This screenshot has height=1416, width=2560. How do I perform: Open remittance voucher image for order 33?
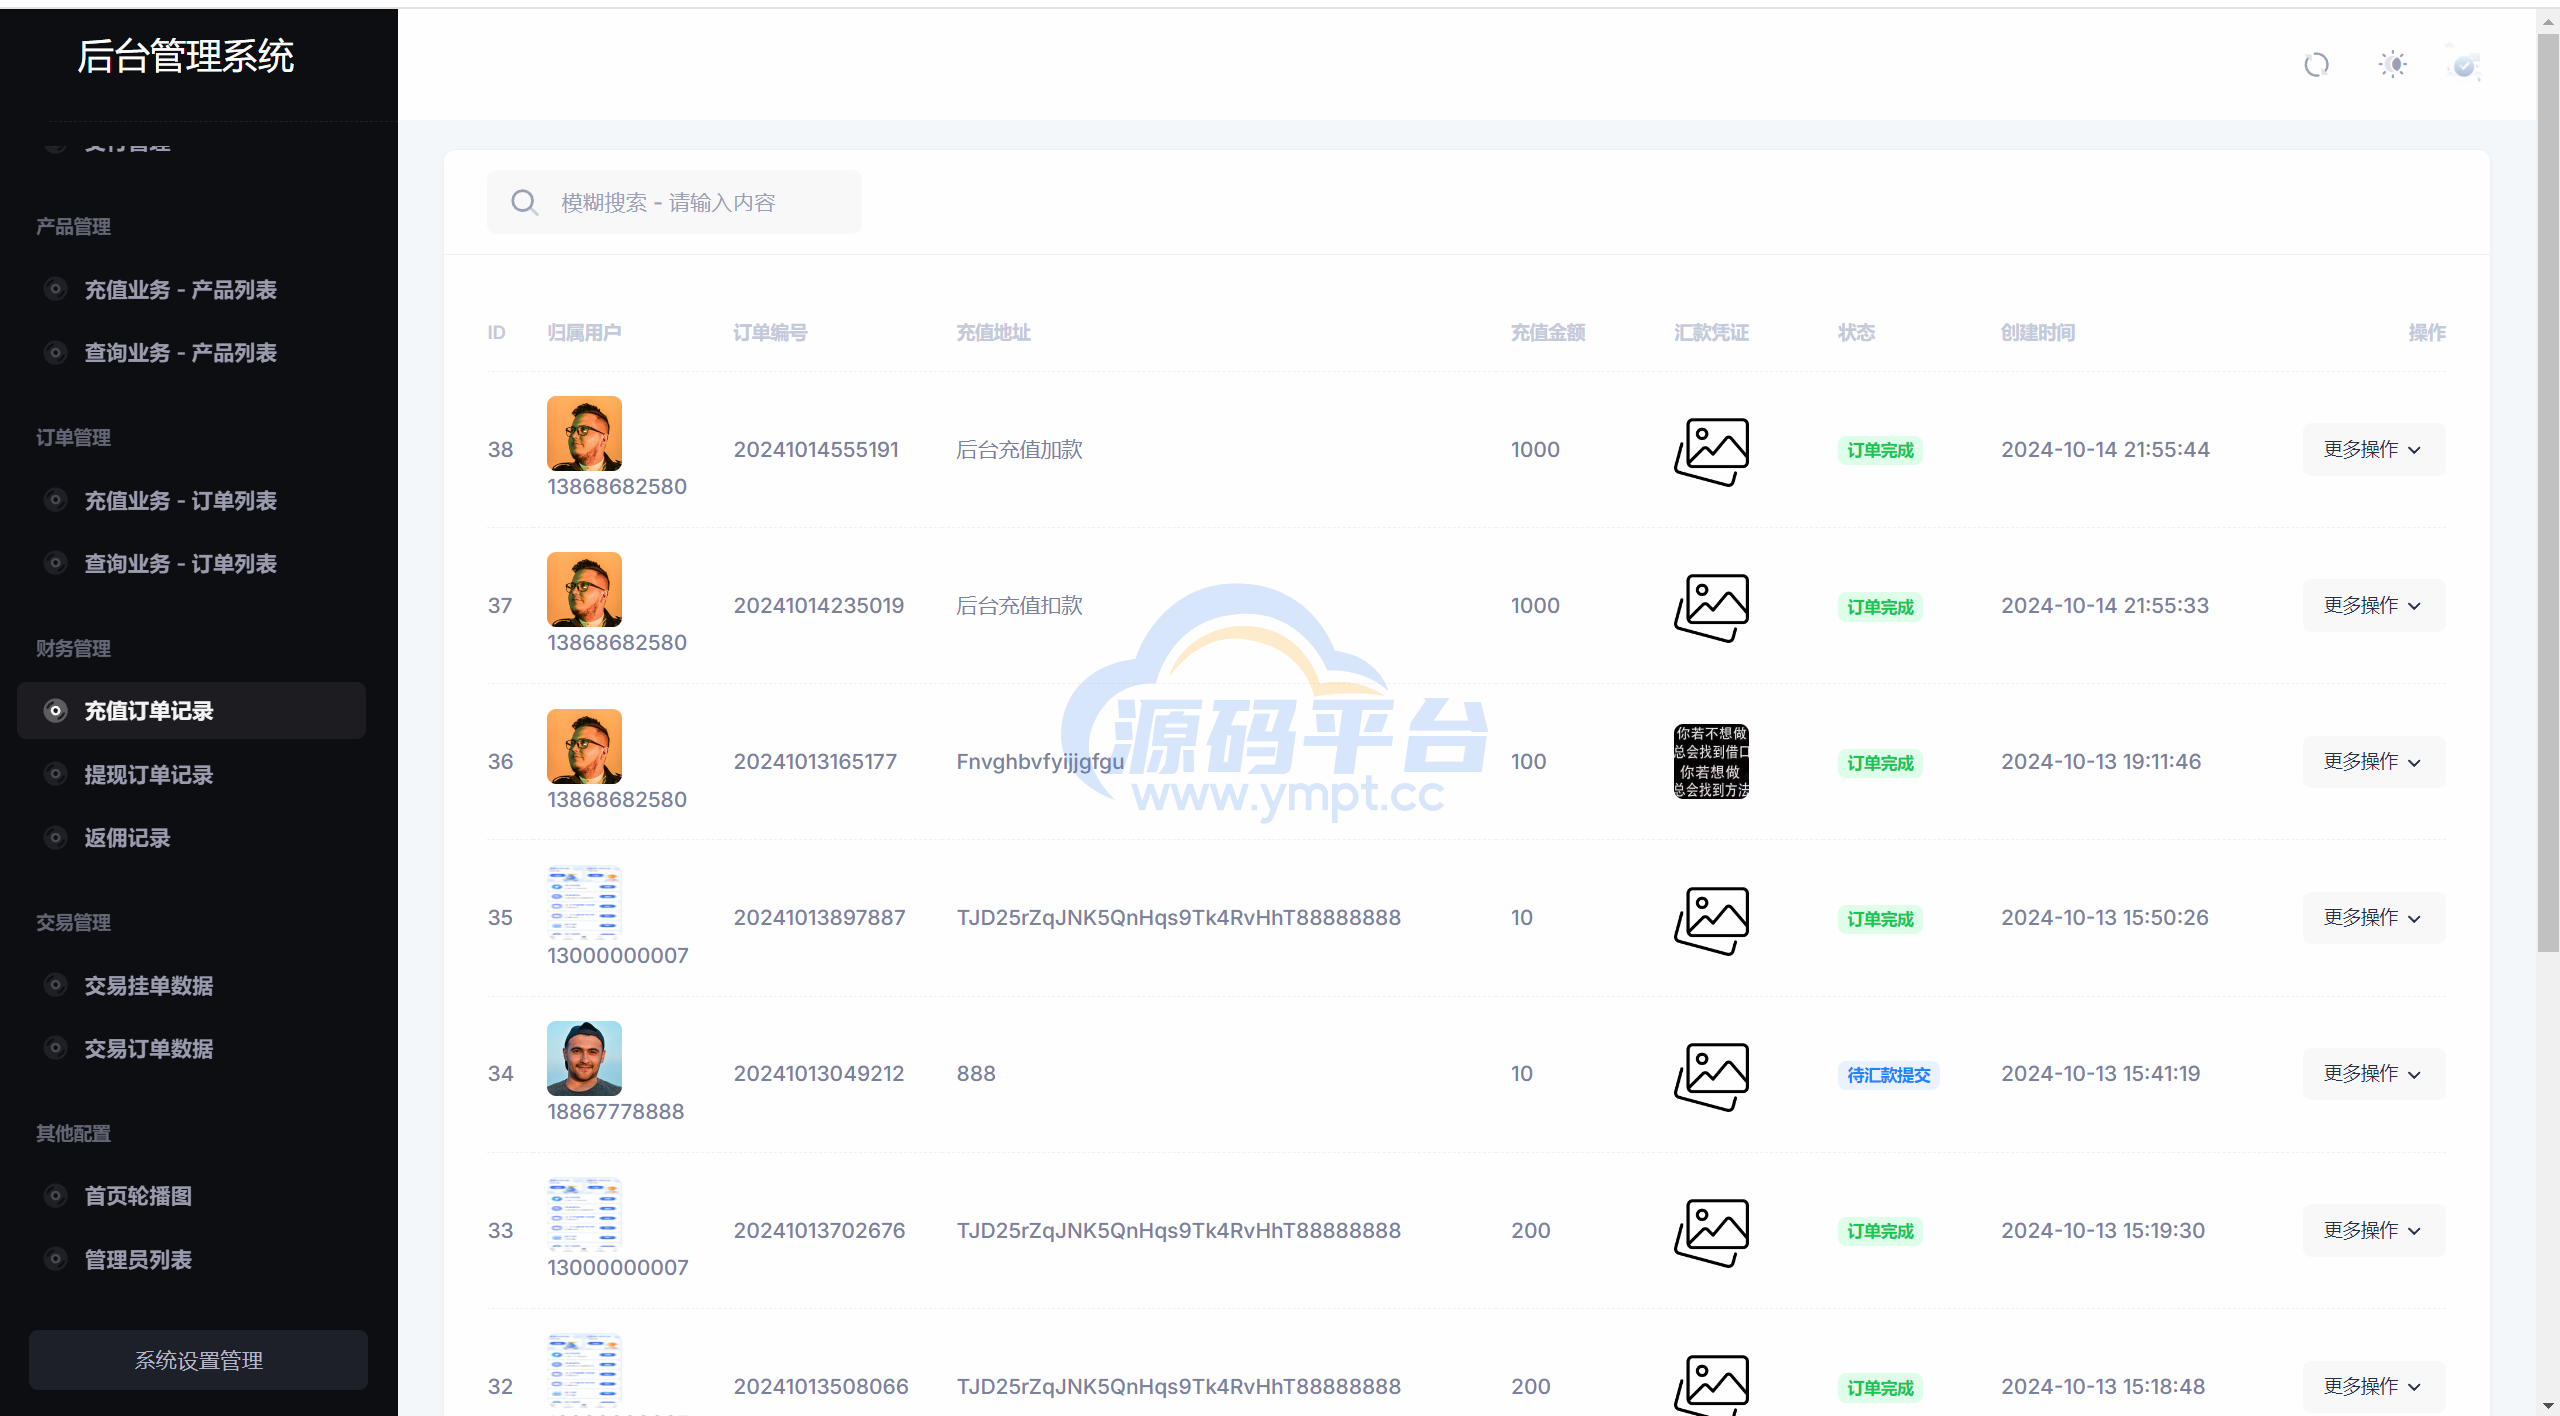point(1711,1232)
